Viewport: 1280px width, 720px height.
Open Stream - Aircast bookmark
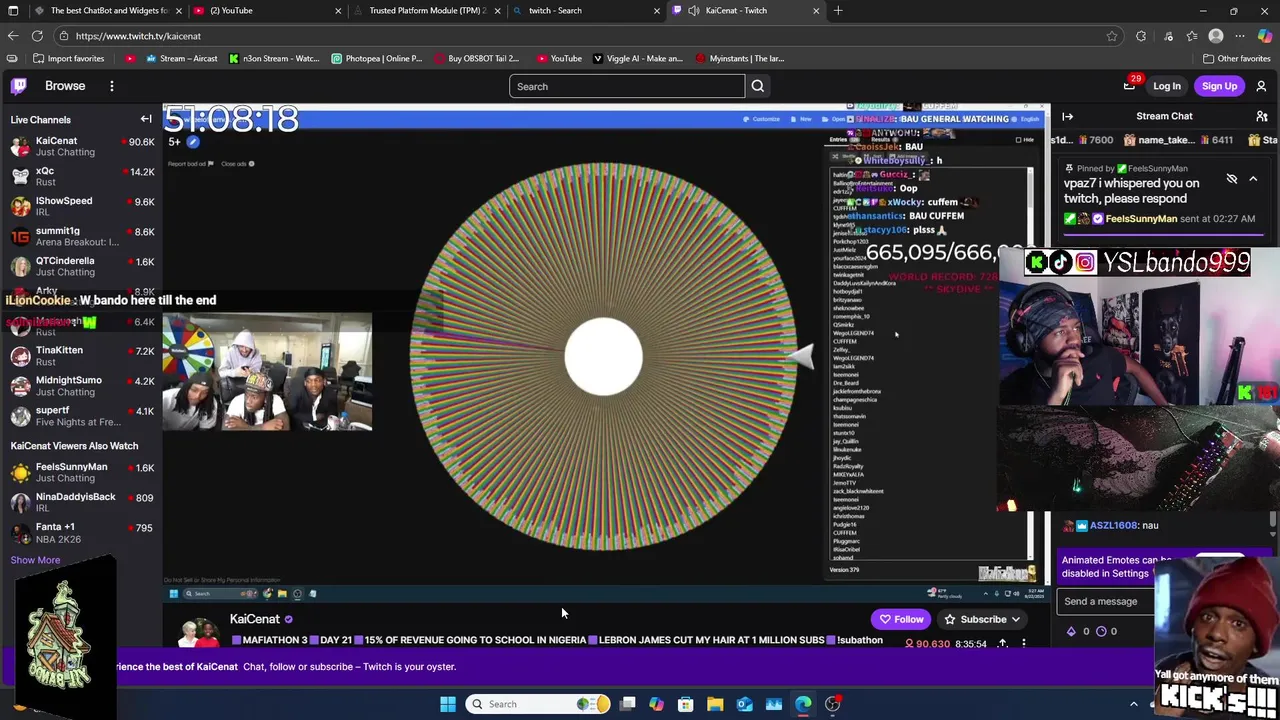coord(181,58)
